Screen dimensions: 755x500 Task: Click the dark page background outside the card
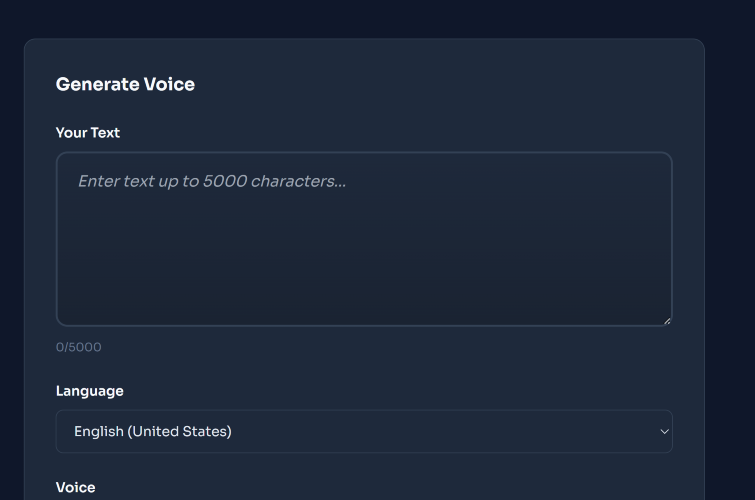tap(730, 250)
